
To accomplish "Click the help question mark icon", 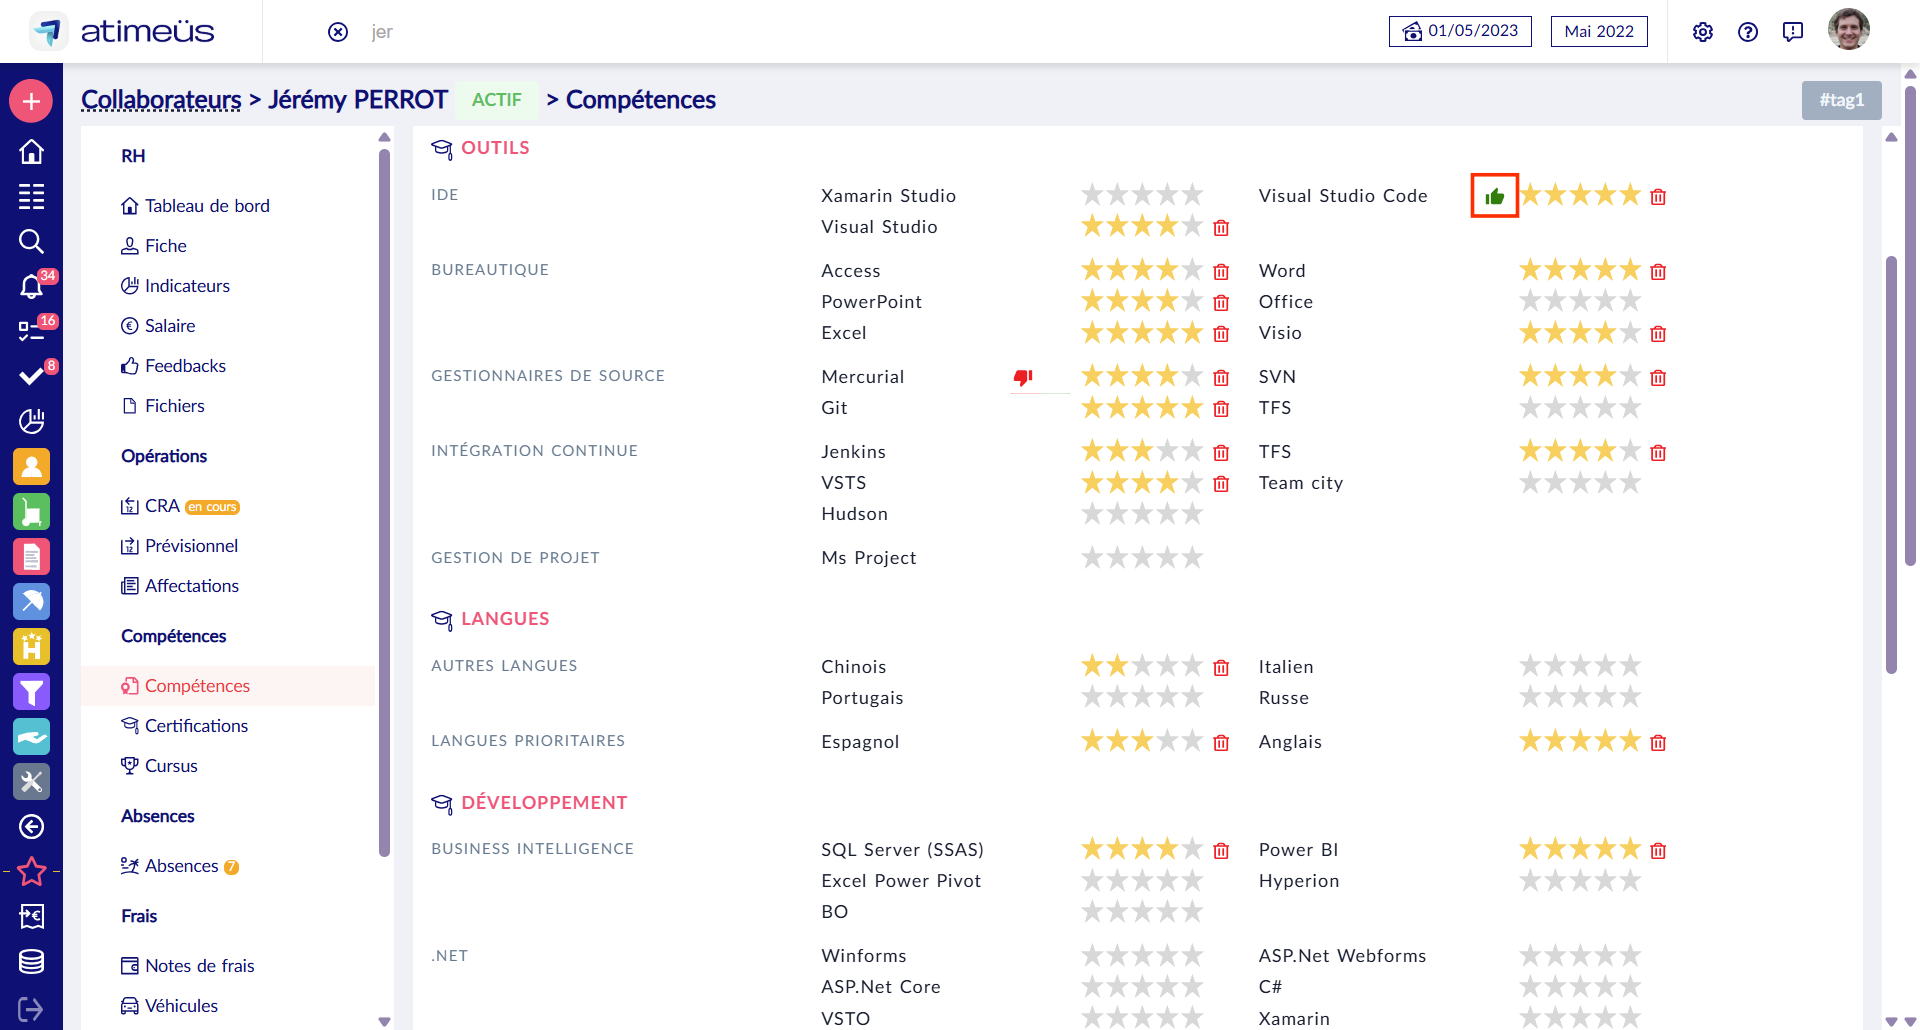I will (1747, 32).
